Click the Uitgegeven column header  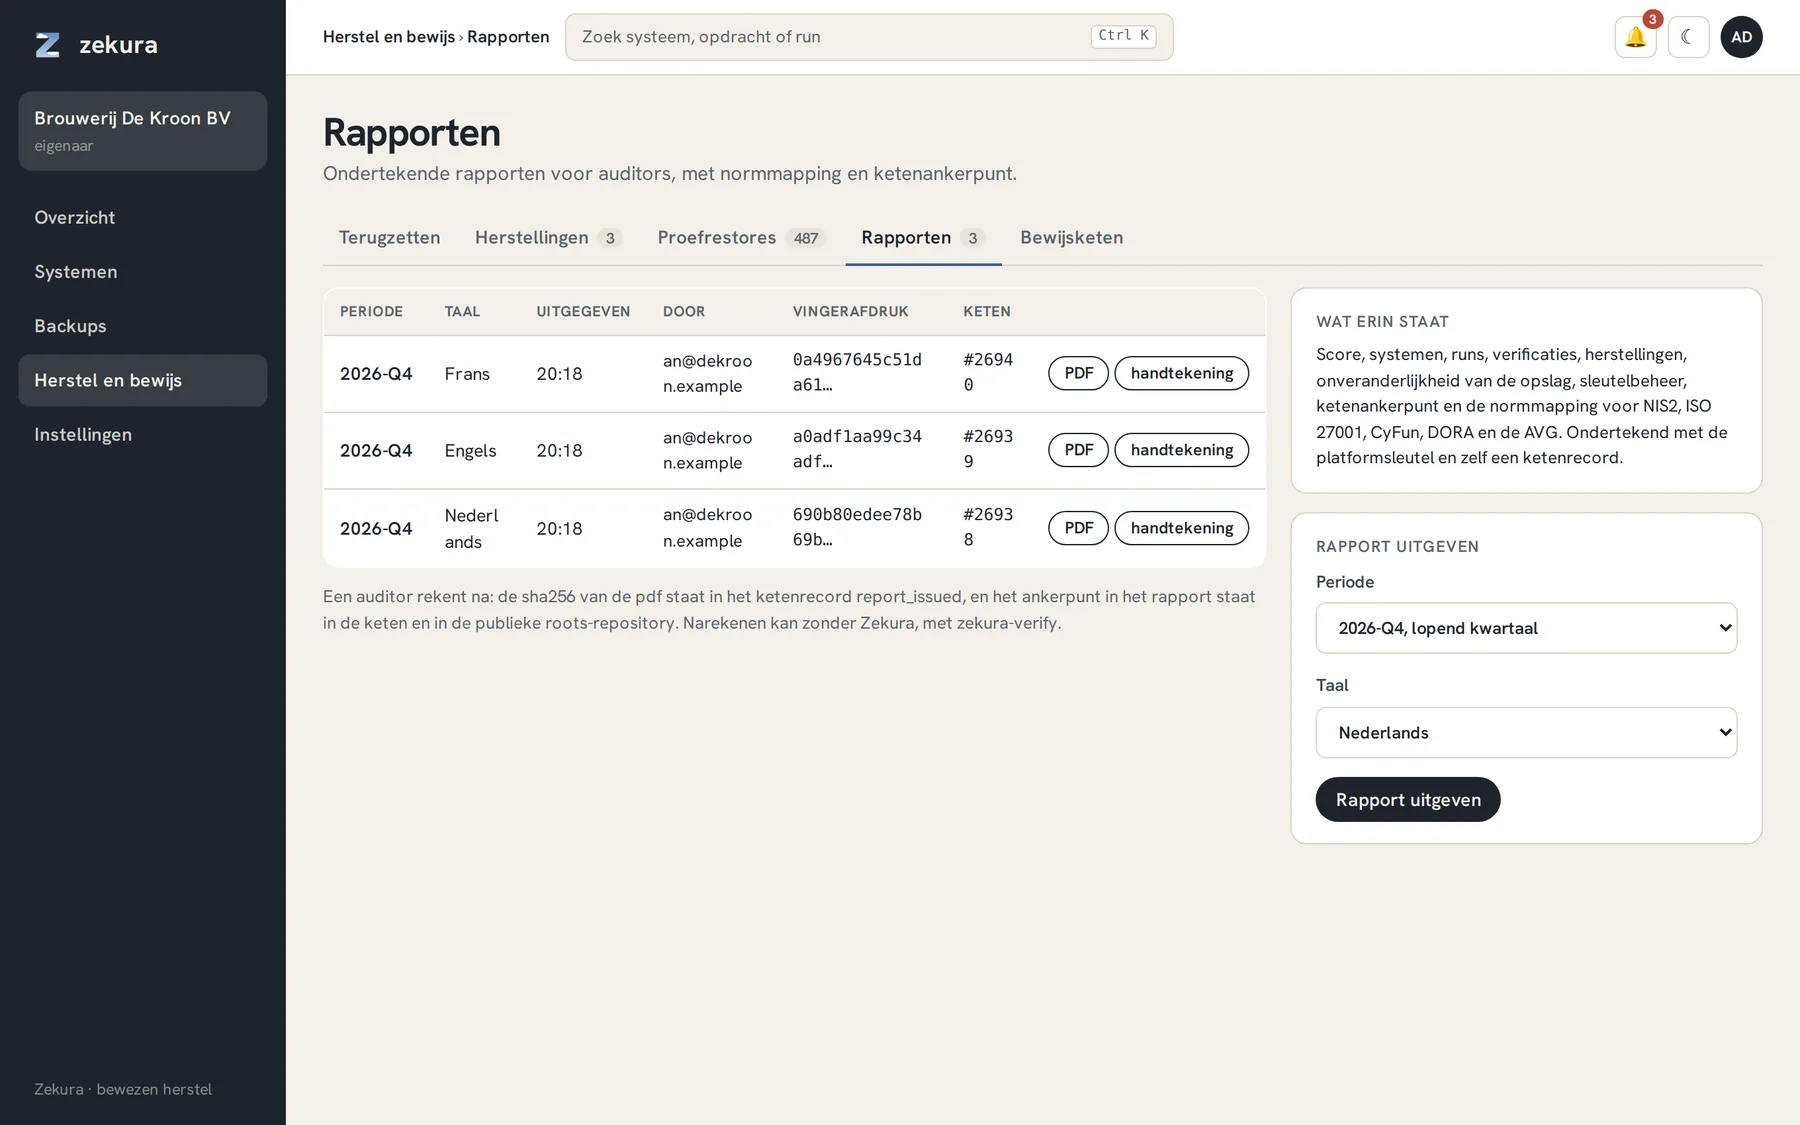click(583, 312)
